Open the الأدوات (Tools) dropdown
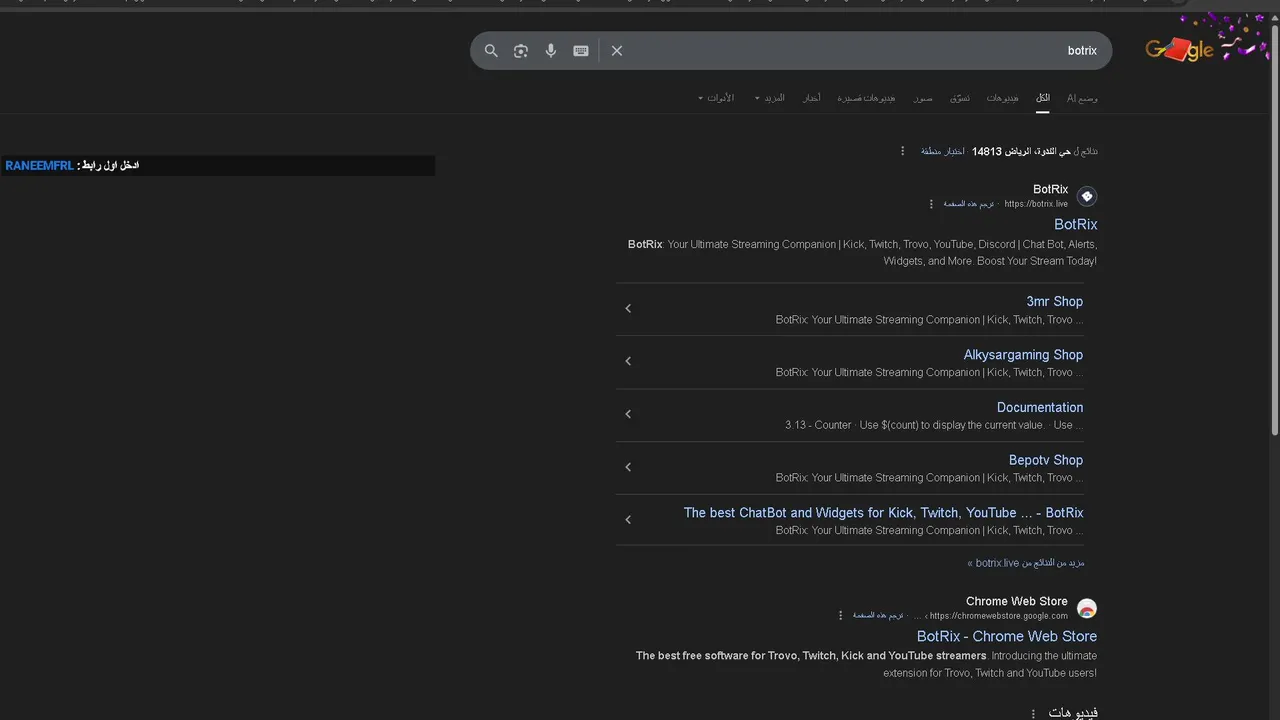Viewport: 1280px width, 720px height. coord(716,98)
